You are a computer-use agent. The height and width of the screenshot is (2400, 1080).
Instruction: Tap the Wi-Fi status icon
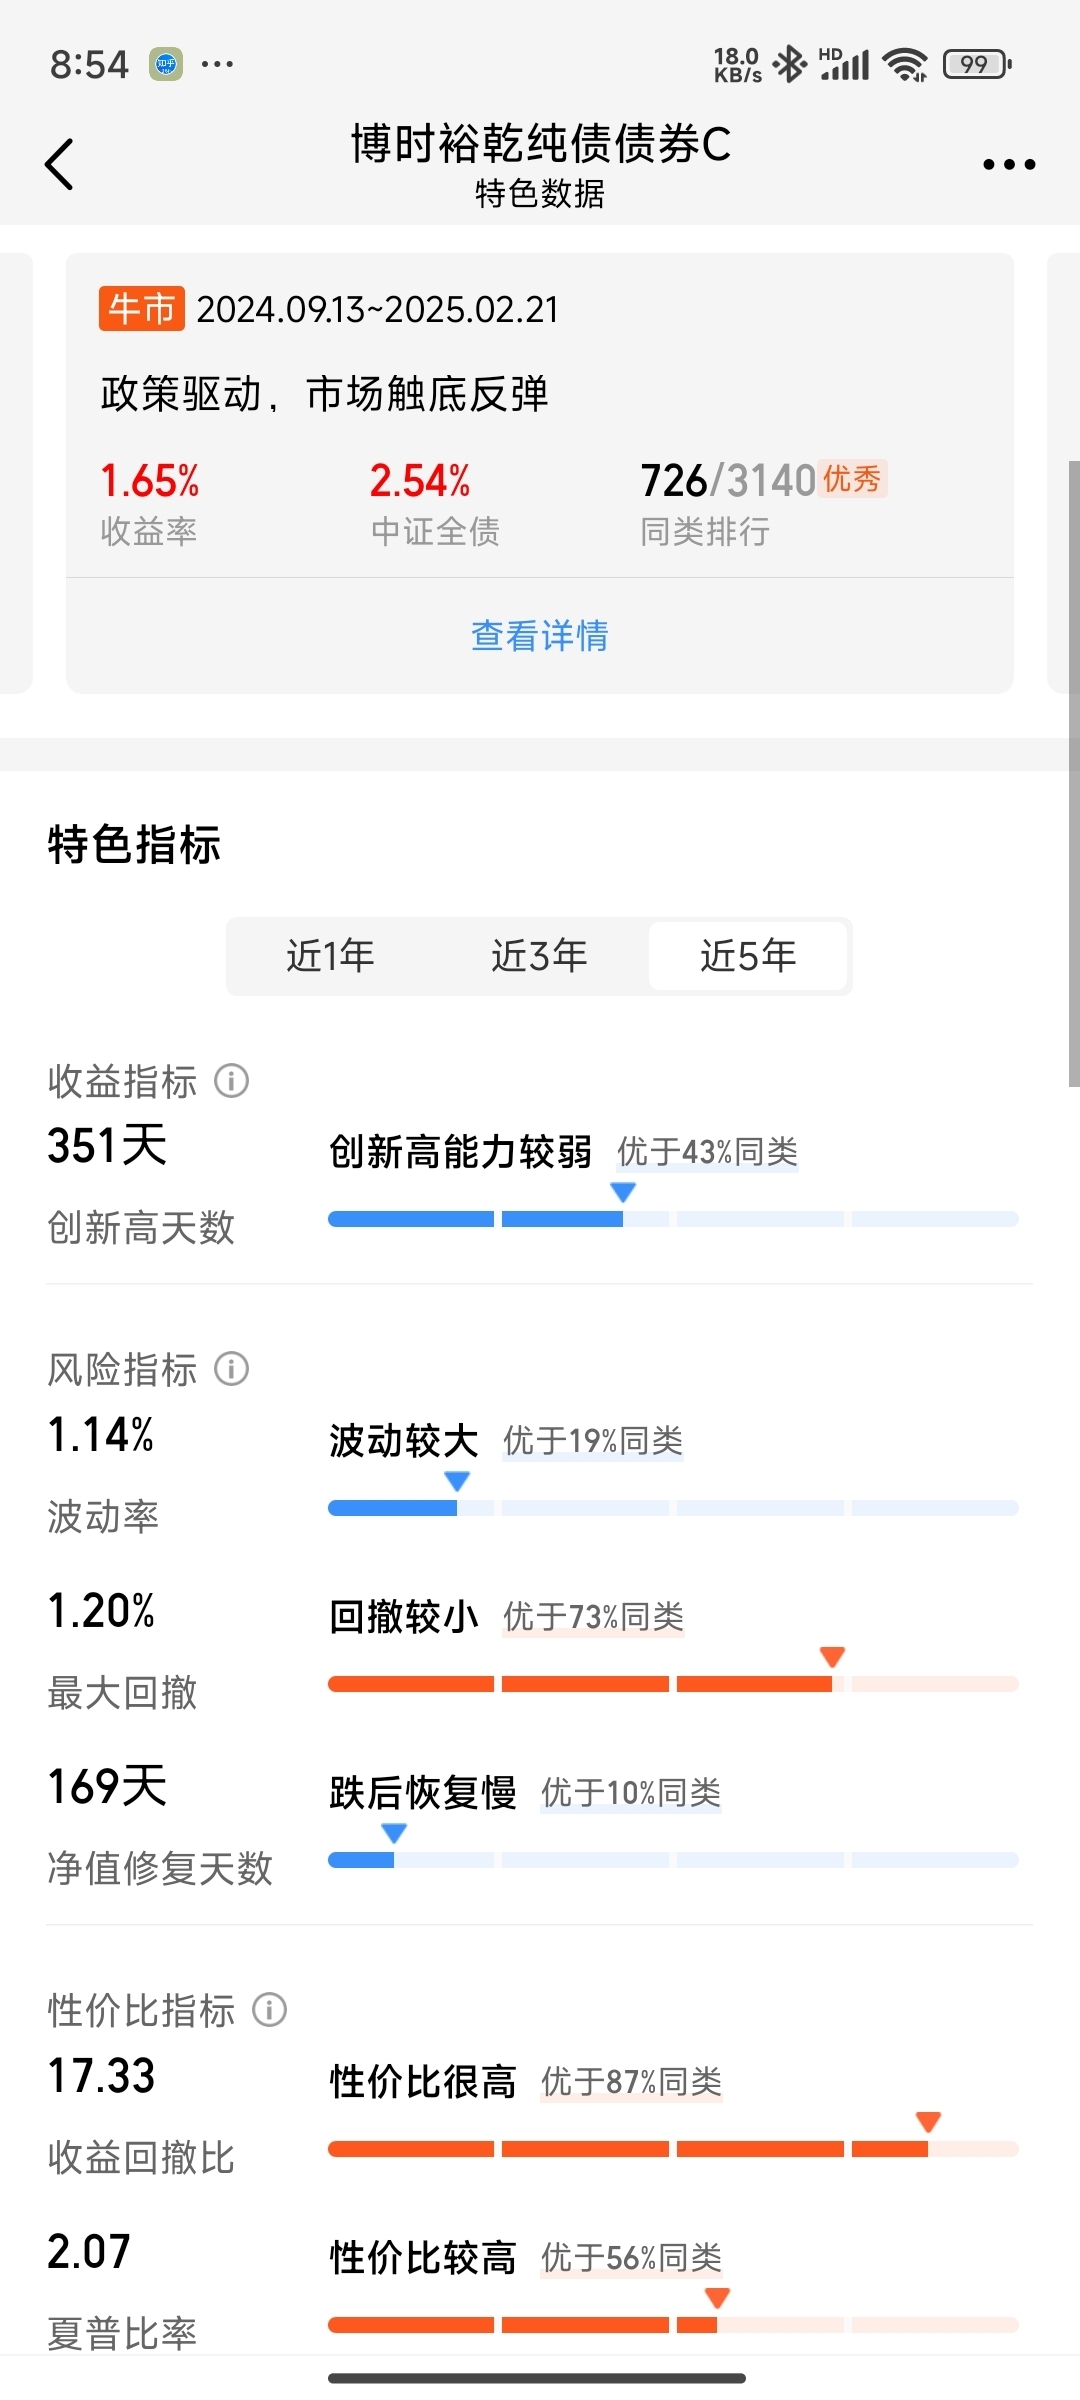click(x=907, y=64)
